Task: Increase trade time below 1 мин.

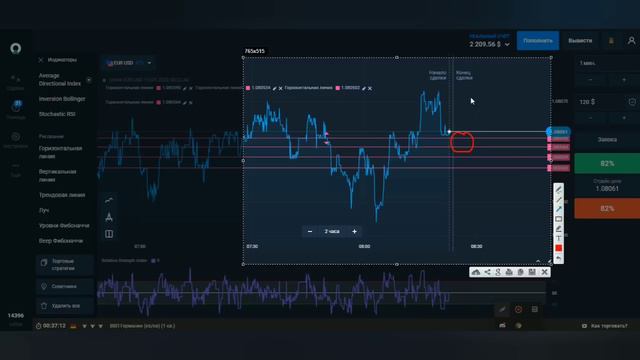Action: (624, 80)
